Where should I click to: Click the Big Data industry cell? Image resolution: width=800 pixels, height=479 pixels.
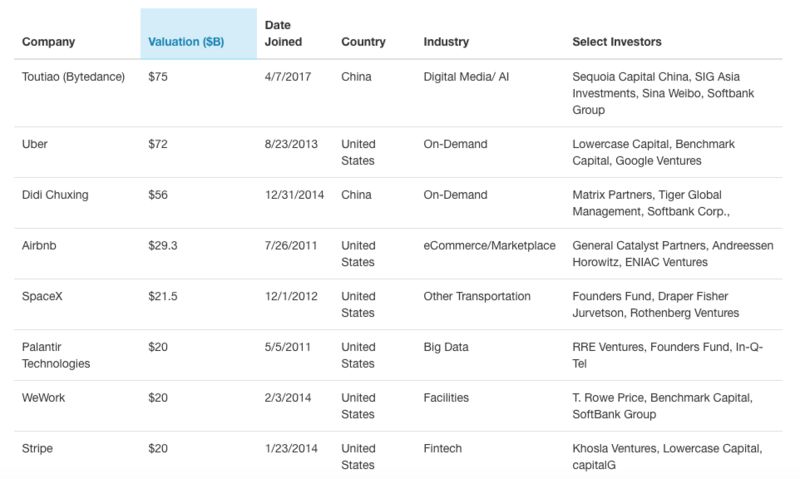(x=446, y=347)
